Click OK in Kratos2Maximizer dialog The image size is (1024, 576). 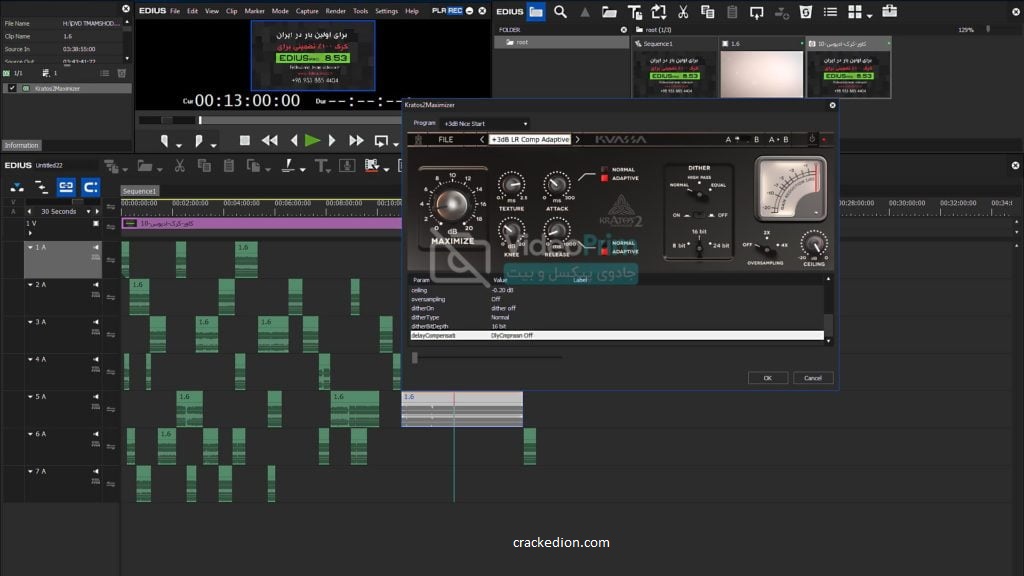click(x=767, y=378)
